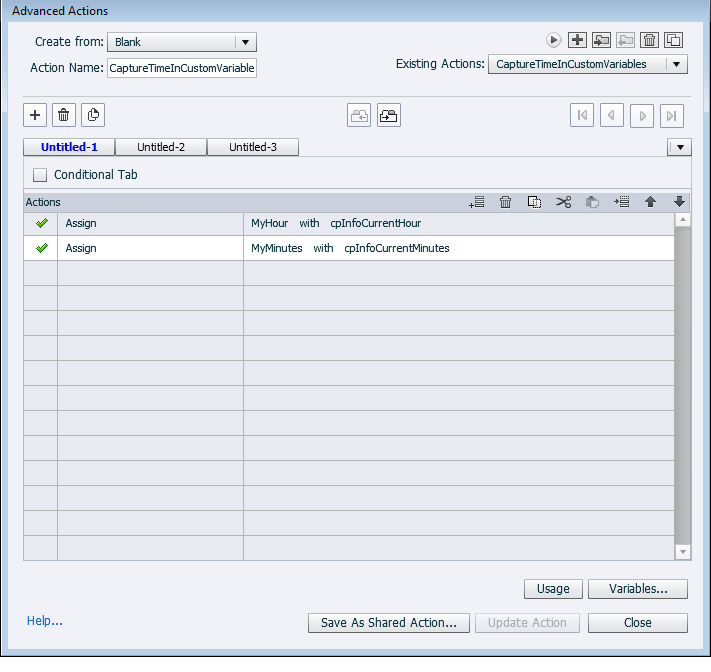This screenshot has height=672, width=711.
Task: Click the Duplicate action icon at top right
Action: 673,40
